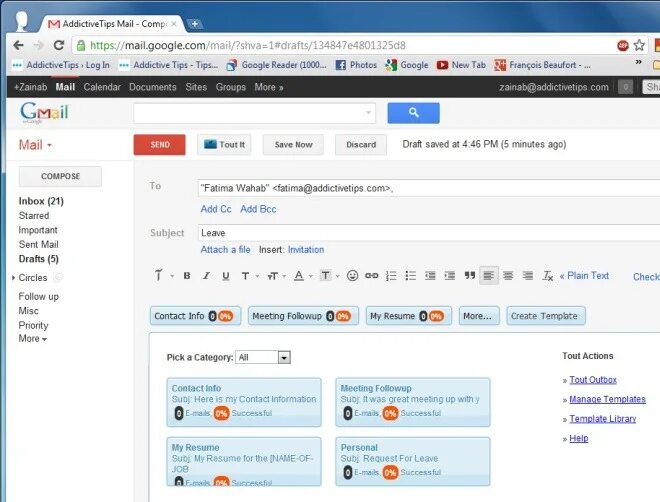The height and width of the screenshot is (502, 660).
Task: Click the Gmail search box
Action: point(254,113)
